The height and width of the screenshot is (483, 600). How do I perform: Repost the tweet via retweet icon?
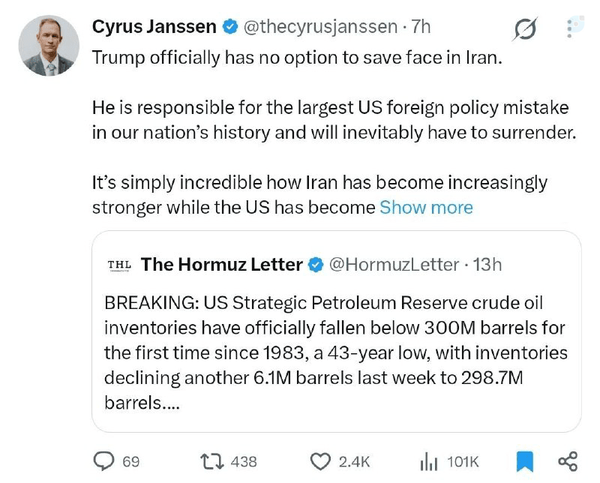pyautogui.click(x=212, y=461)
